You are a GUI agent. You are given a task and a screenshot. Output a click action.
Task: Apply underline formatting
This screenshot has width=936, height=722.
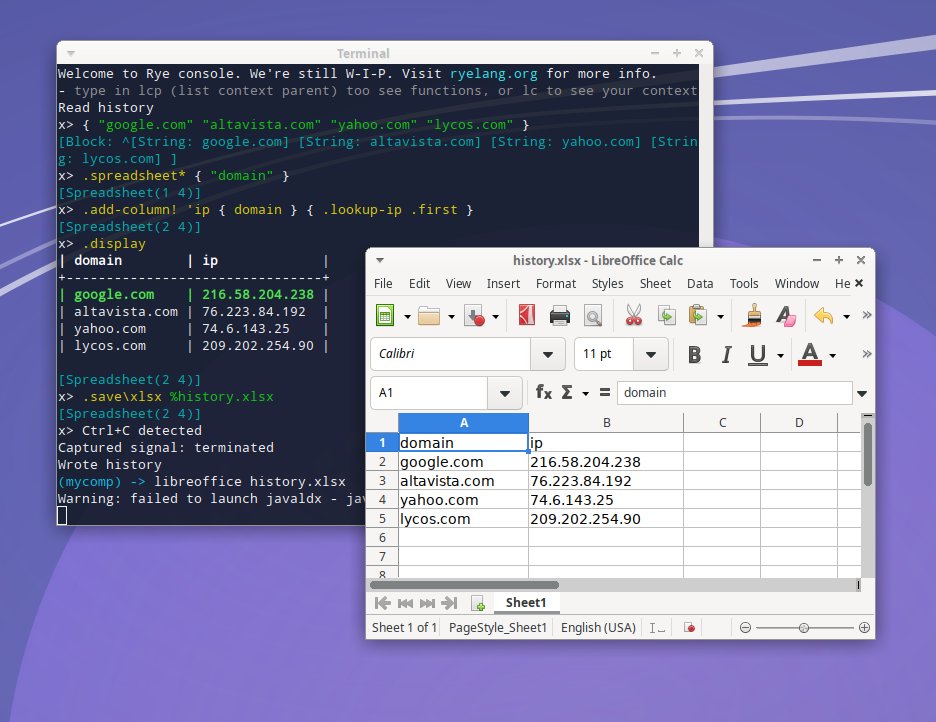[758, 354]
